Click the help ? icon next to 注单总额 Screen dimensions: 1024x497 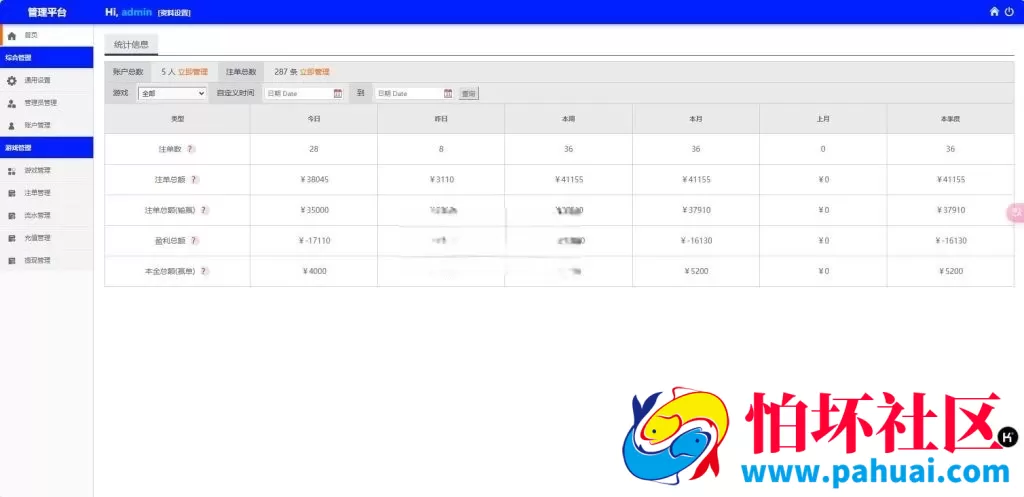click(x=195, y=180)
